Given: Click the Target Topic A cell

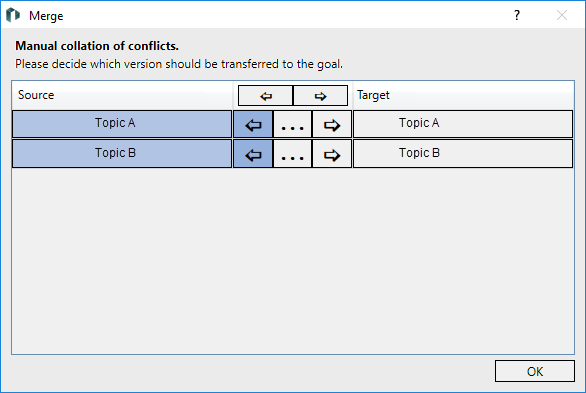Looking at the screenshot, I should 463,124.
